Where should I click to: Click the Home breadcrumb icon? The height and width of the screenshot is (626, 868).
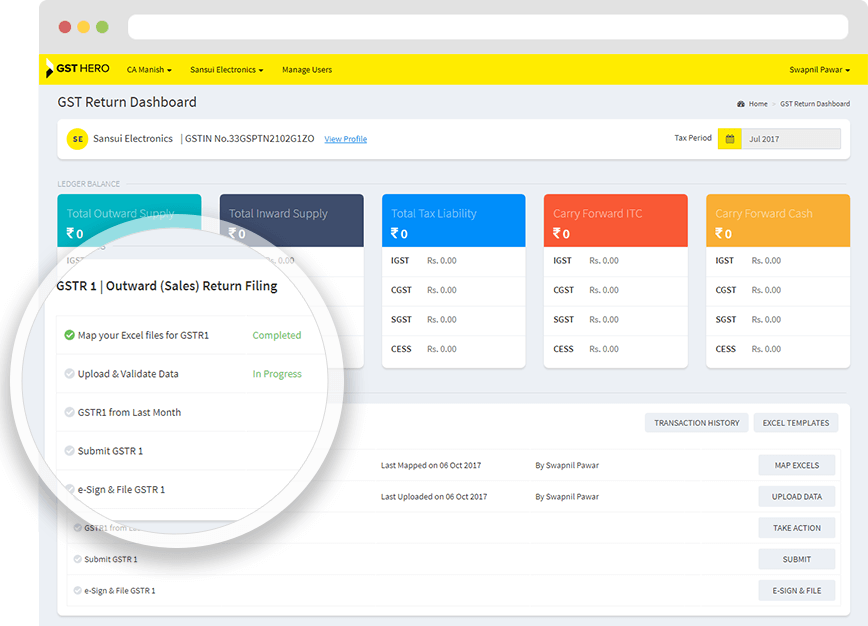tap(741, 104)
